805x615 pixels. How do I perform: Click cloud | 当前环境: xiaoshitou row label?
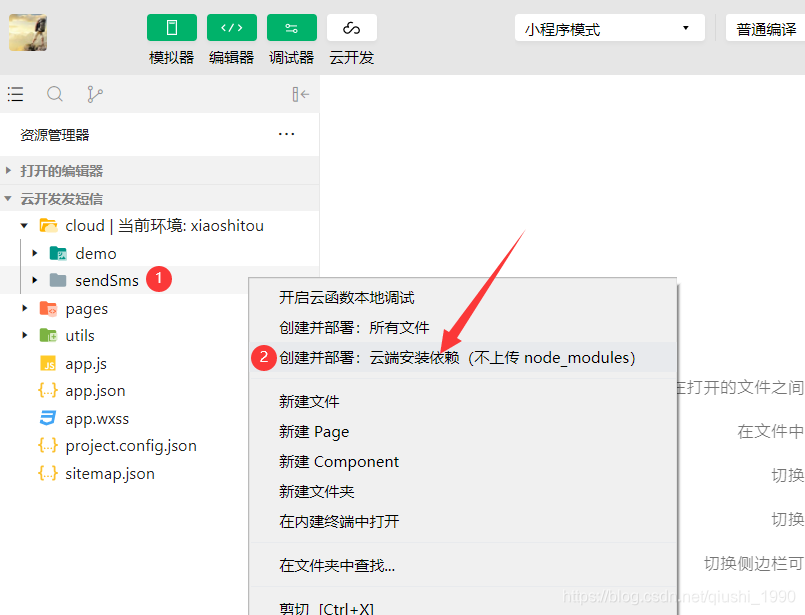click(x=164, y=226)
